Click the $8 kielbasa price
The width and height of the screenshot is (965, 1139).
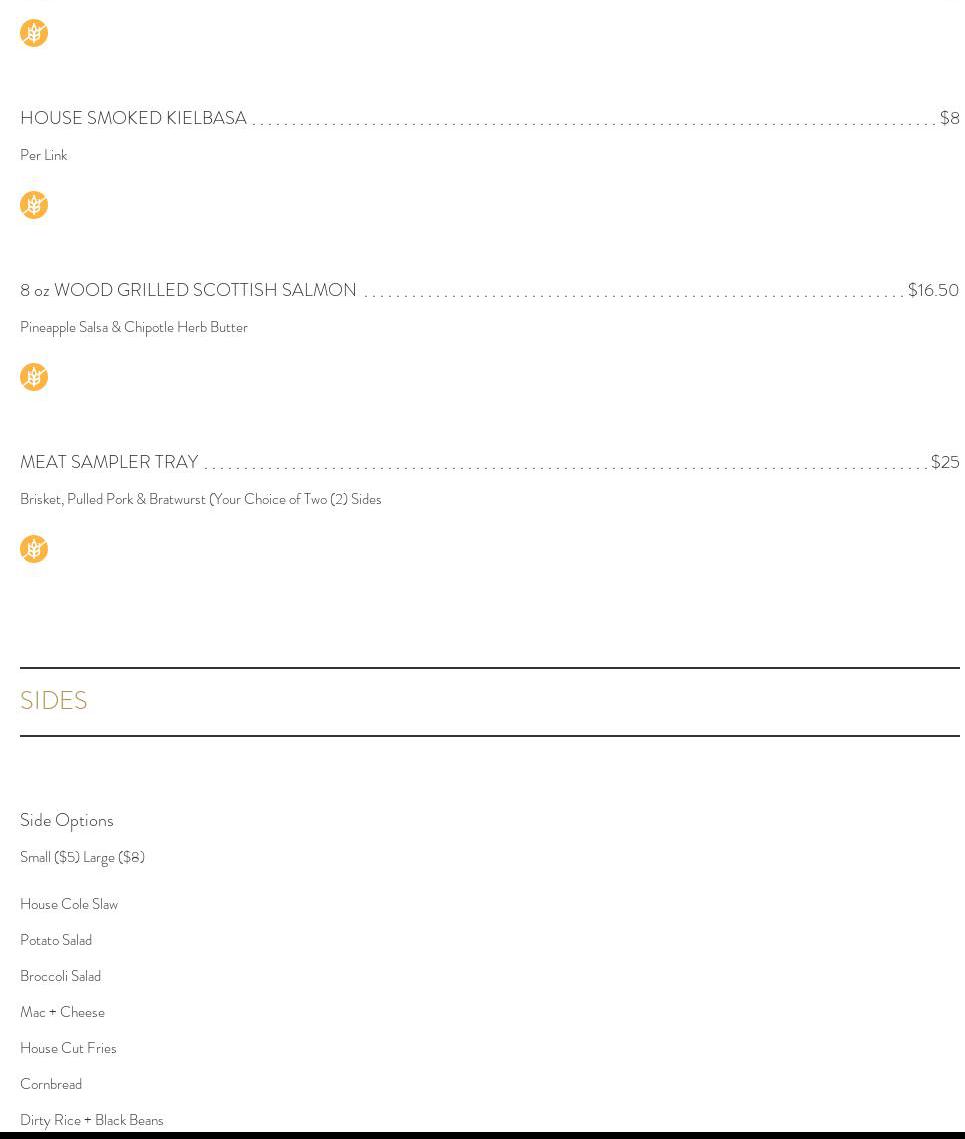tap(949, 118)
